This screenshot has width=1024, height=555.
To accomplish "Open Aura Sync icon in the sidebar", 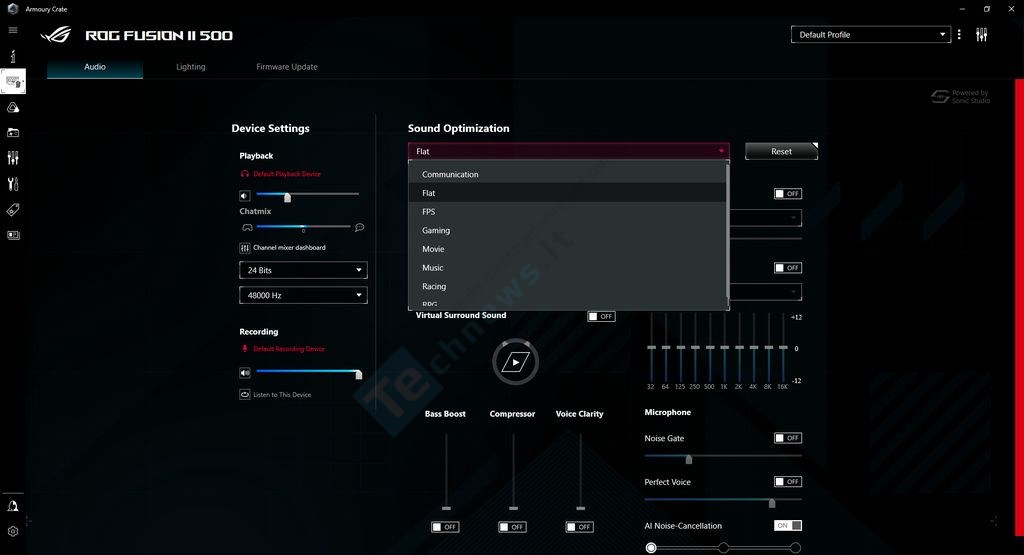I will (x=12, y=108).
